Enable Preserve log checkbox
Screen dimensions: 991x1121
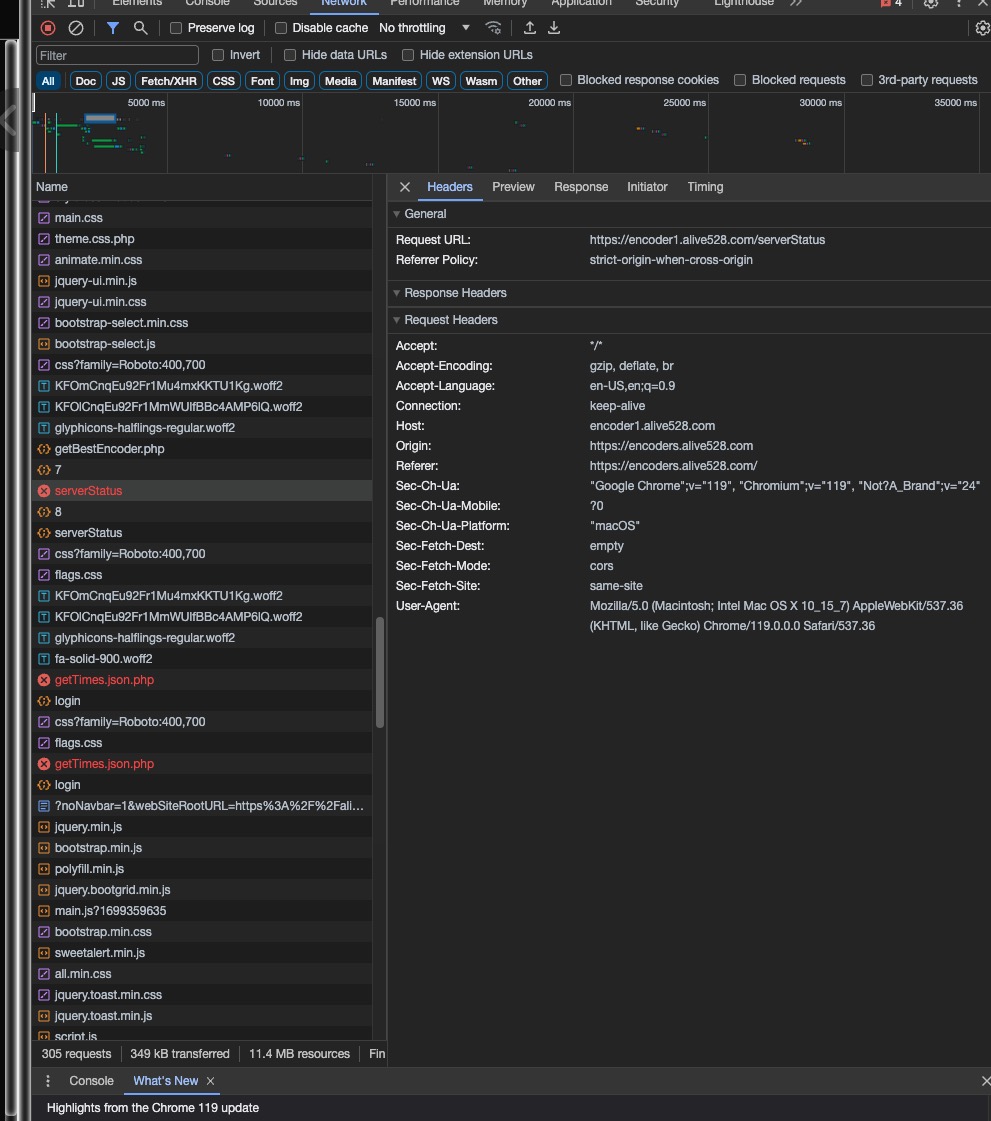point(176,28)
